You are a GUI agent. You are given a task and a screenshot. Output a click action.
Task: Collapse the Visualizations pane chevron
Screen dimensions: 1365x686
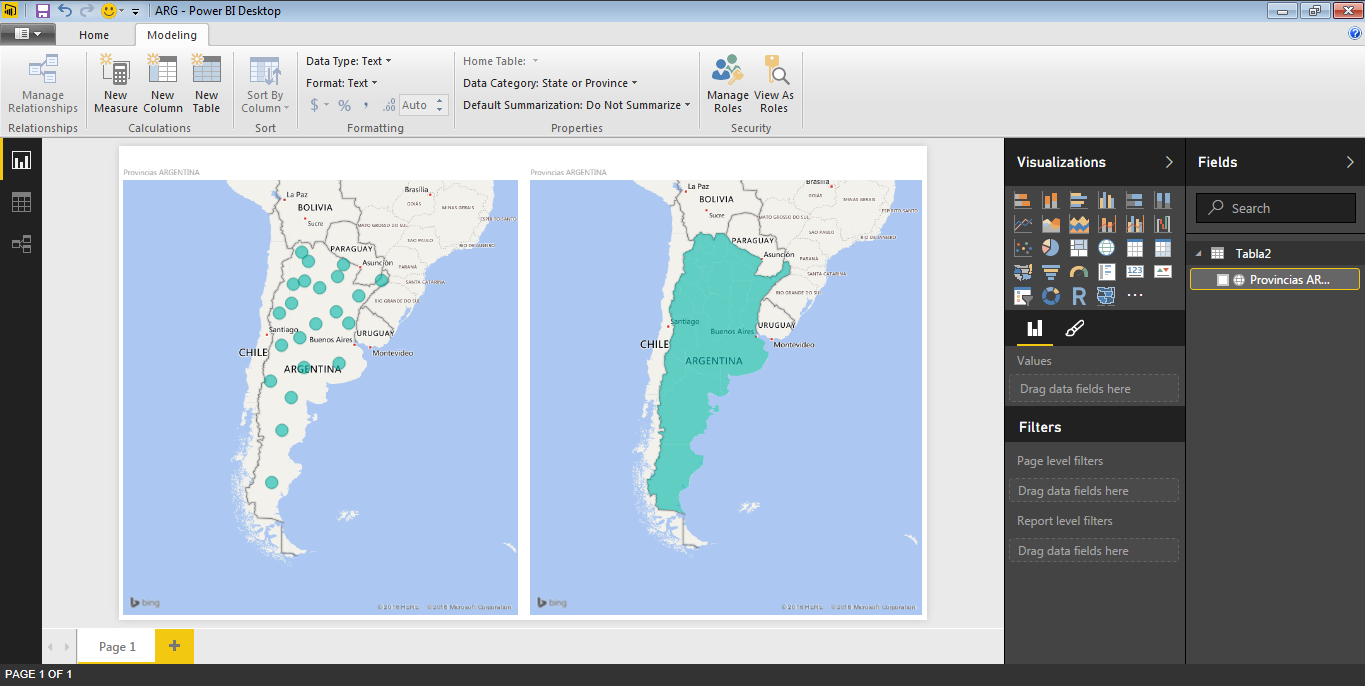point(1169,162)
